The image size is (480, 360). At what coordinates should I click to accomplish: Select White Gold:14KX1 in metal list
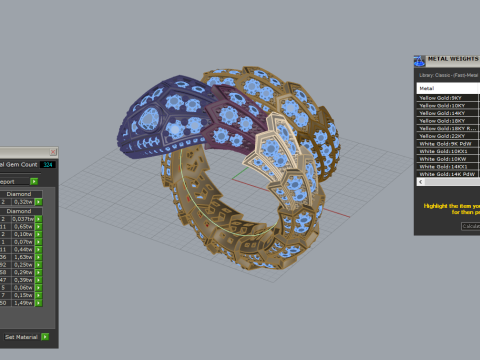coord(447,167)
